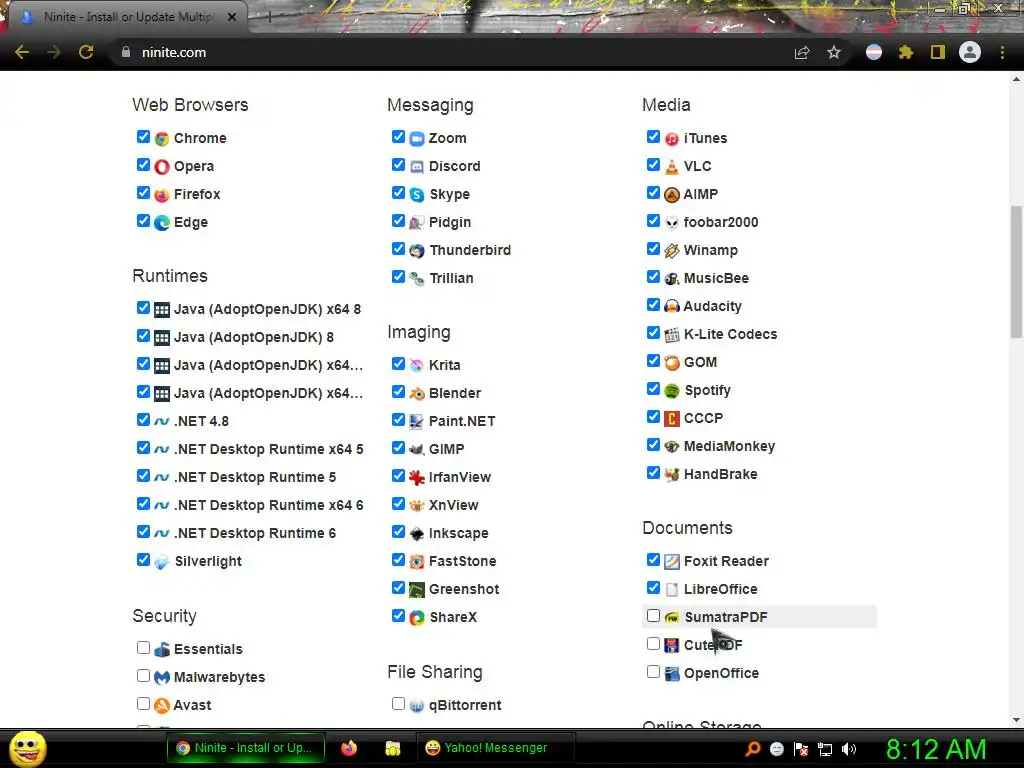This screenshot has width=1024, height=768.
Task: Click the 8:12 AM taskbar clock
Action: pos(935,749)
